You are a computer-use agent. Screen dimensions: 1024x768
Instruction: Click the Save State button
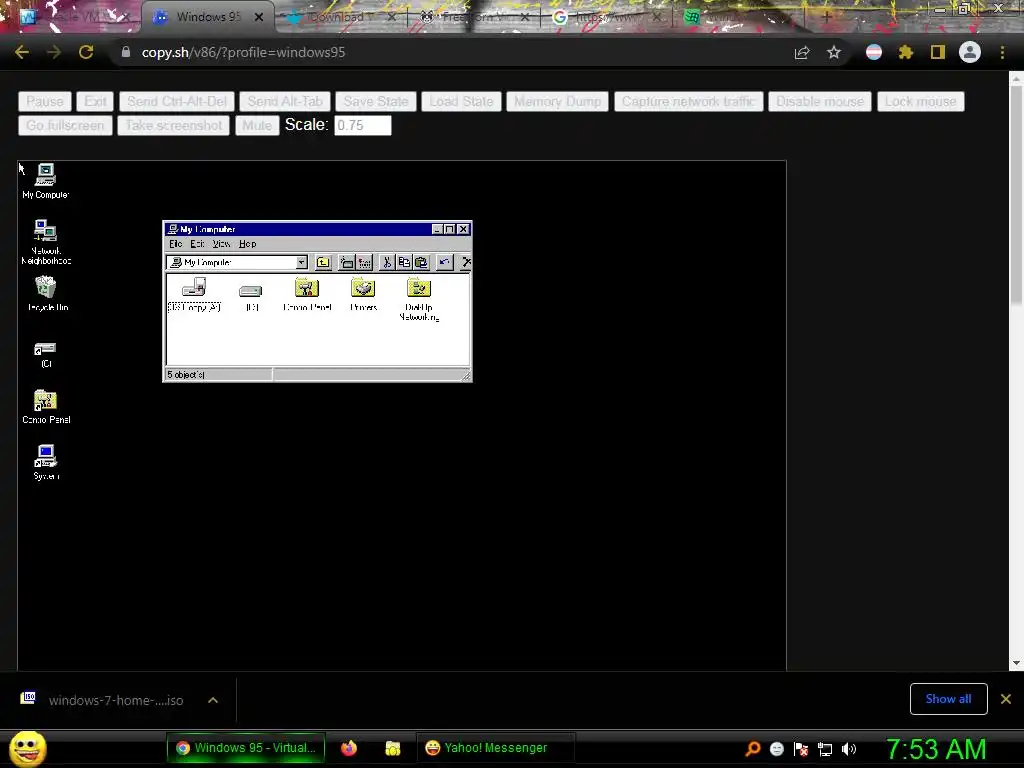coord(376,101)
